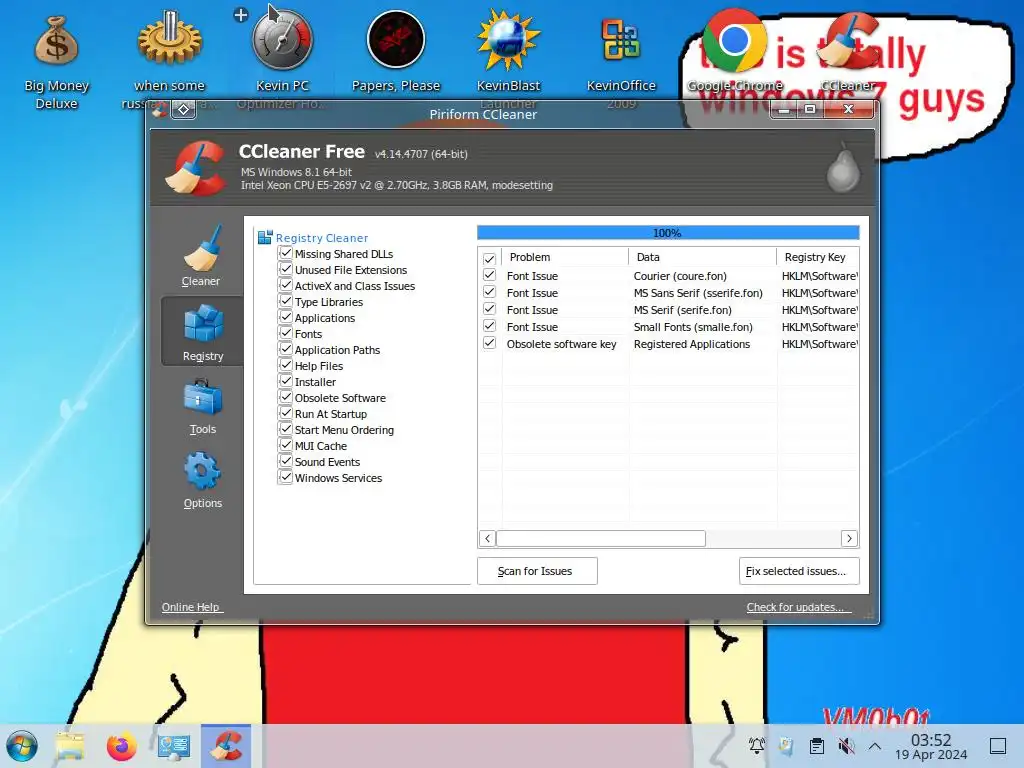
Task: Click Sound Events label
Action: (327, 462)
